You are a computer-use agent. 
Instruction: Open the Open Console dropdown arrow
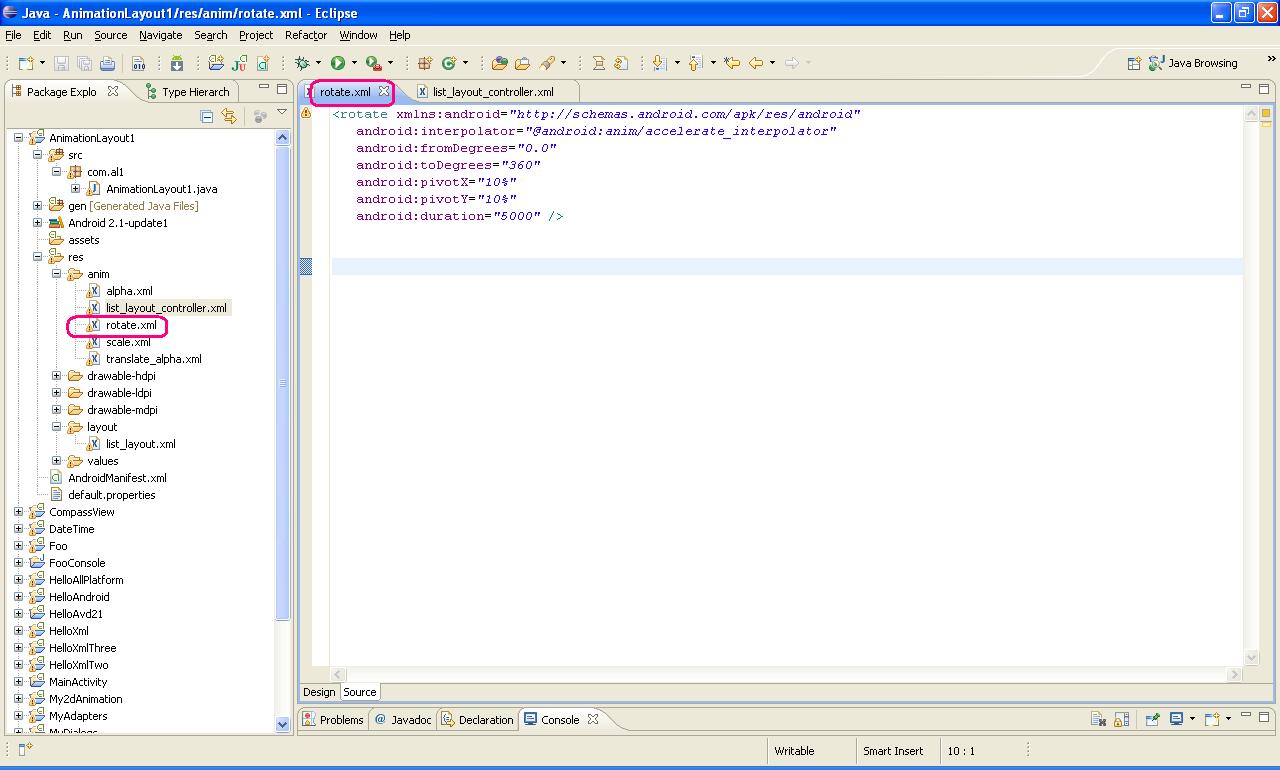point(1228,719)
